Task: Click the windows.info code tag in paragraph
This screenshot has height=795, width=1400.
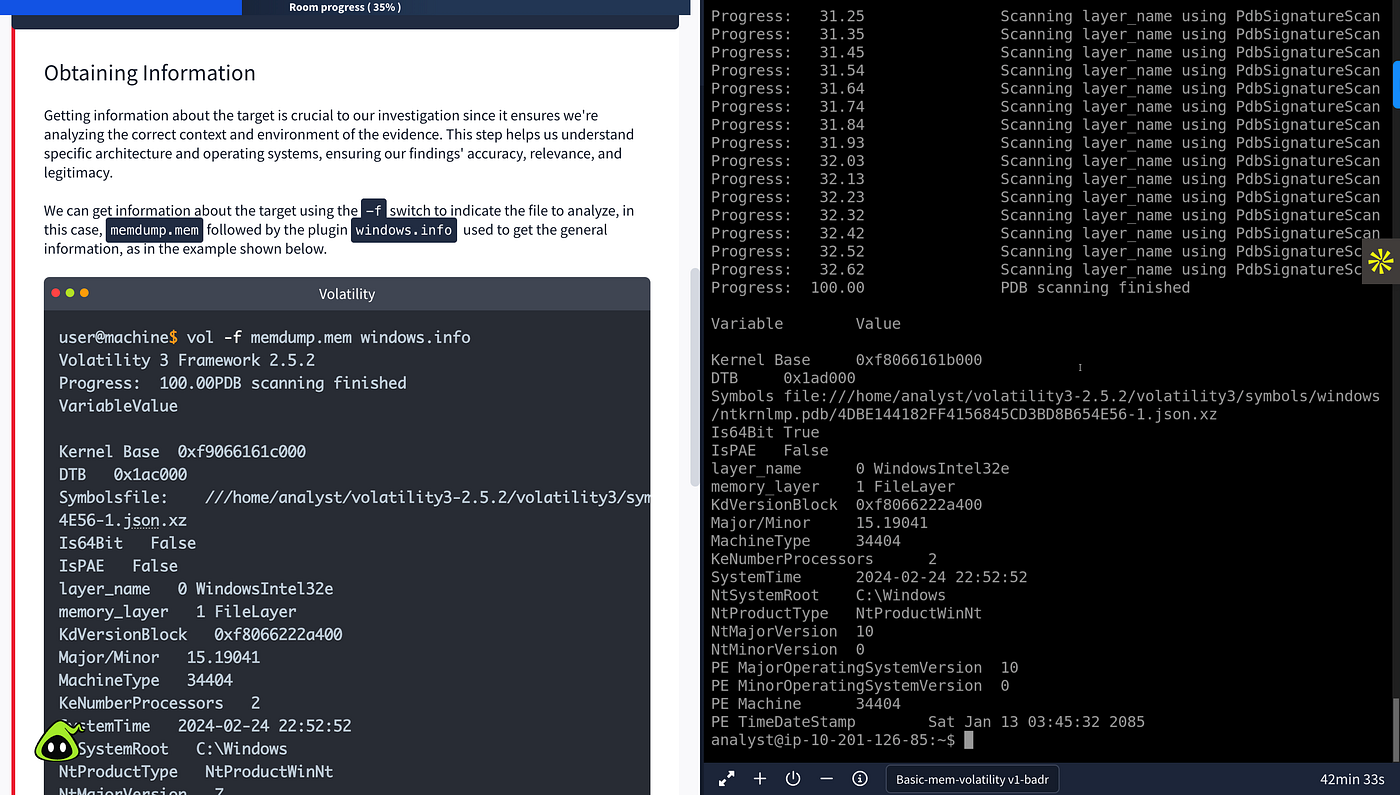Action: [x=404, y=230]
